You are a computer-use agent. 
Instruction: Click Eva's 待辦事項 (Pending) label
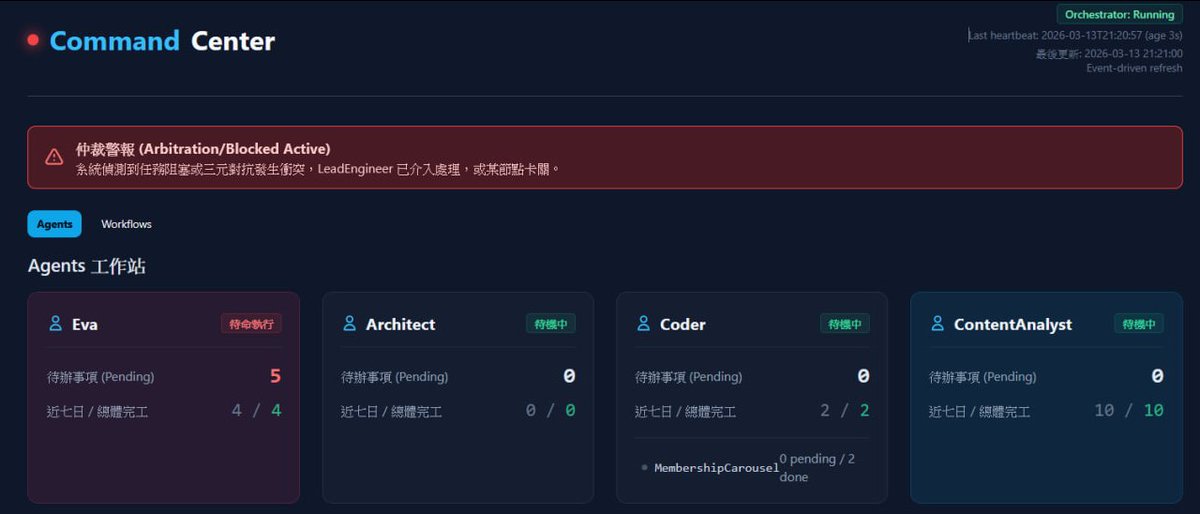tap(101, 377)
